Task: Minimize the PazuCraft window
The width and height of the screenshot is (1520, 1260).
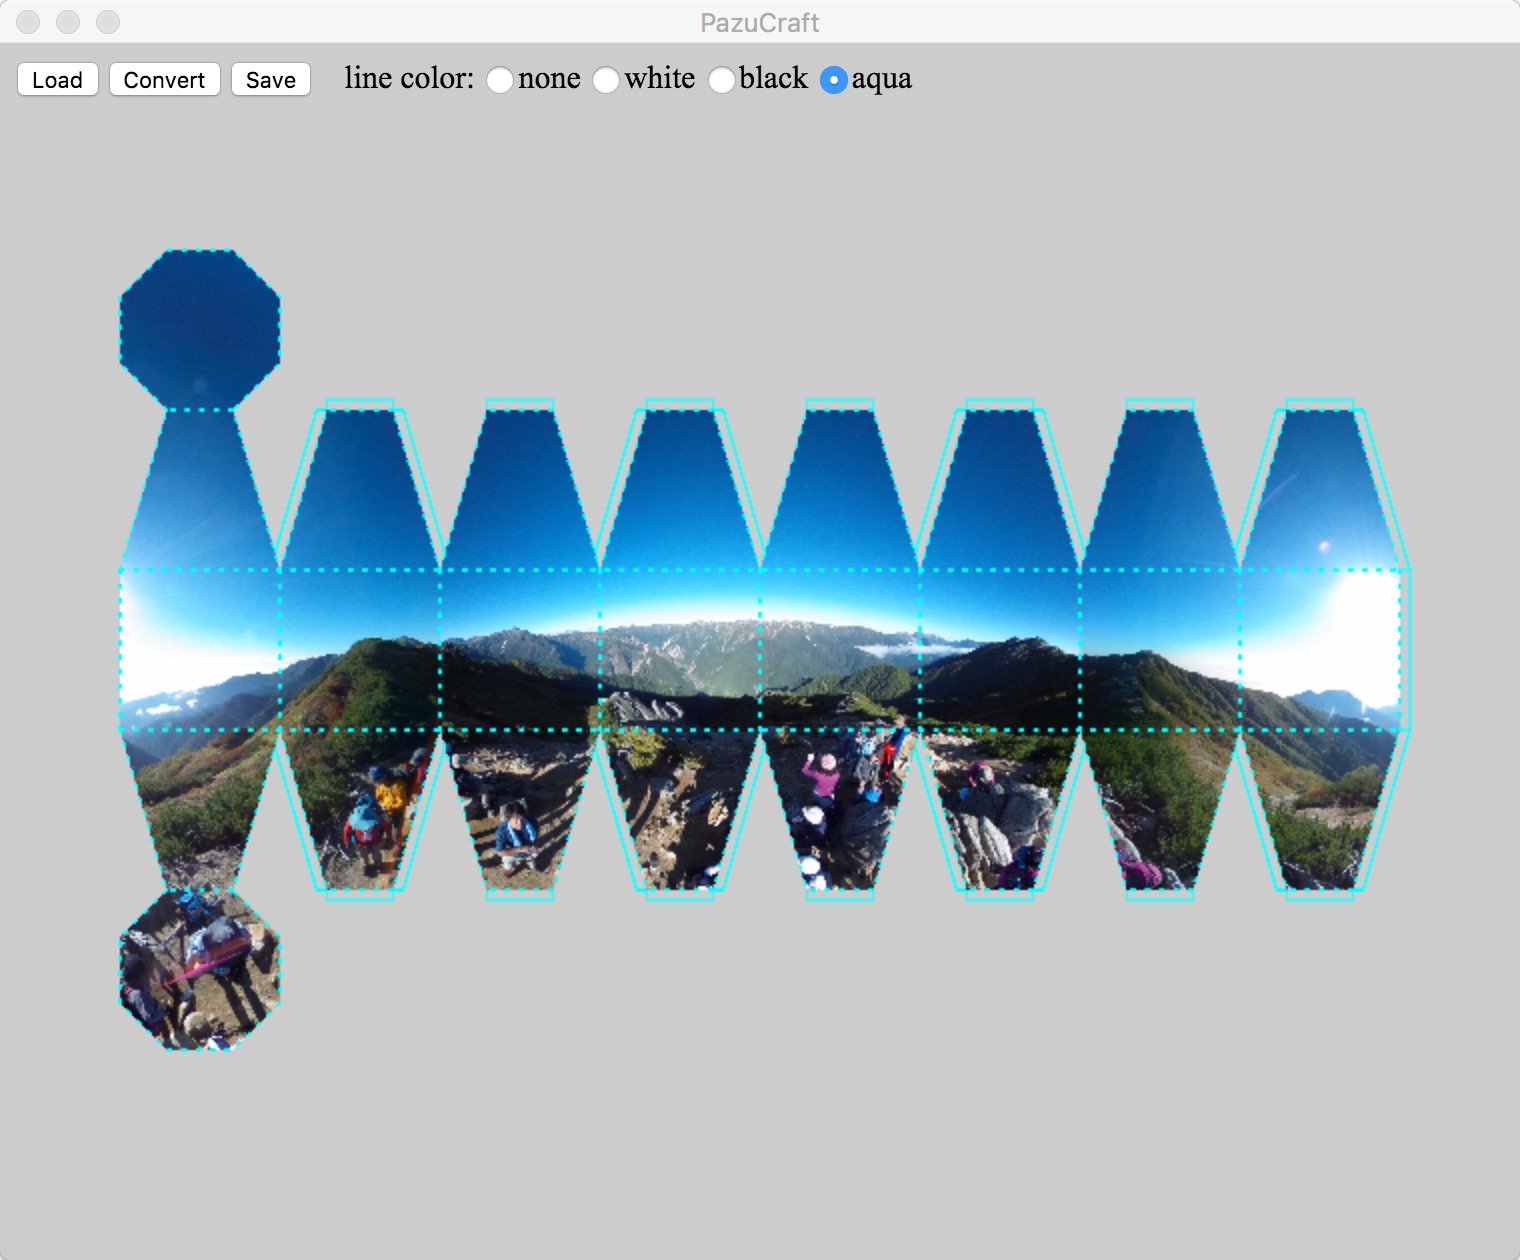Action: click(x=68, y=22)
